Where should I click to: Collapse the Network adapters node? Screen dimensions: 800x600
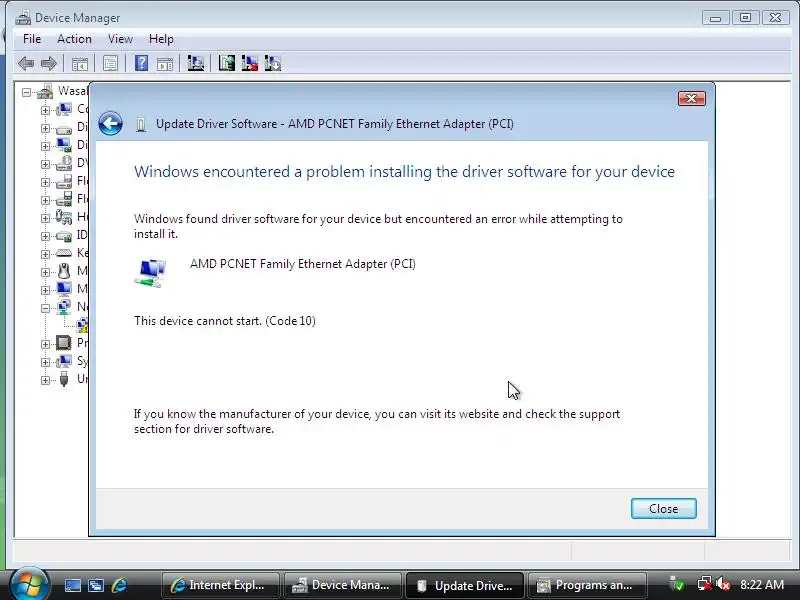click(x=45, y=308)
